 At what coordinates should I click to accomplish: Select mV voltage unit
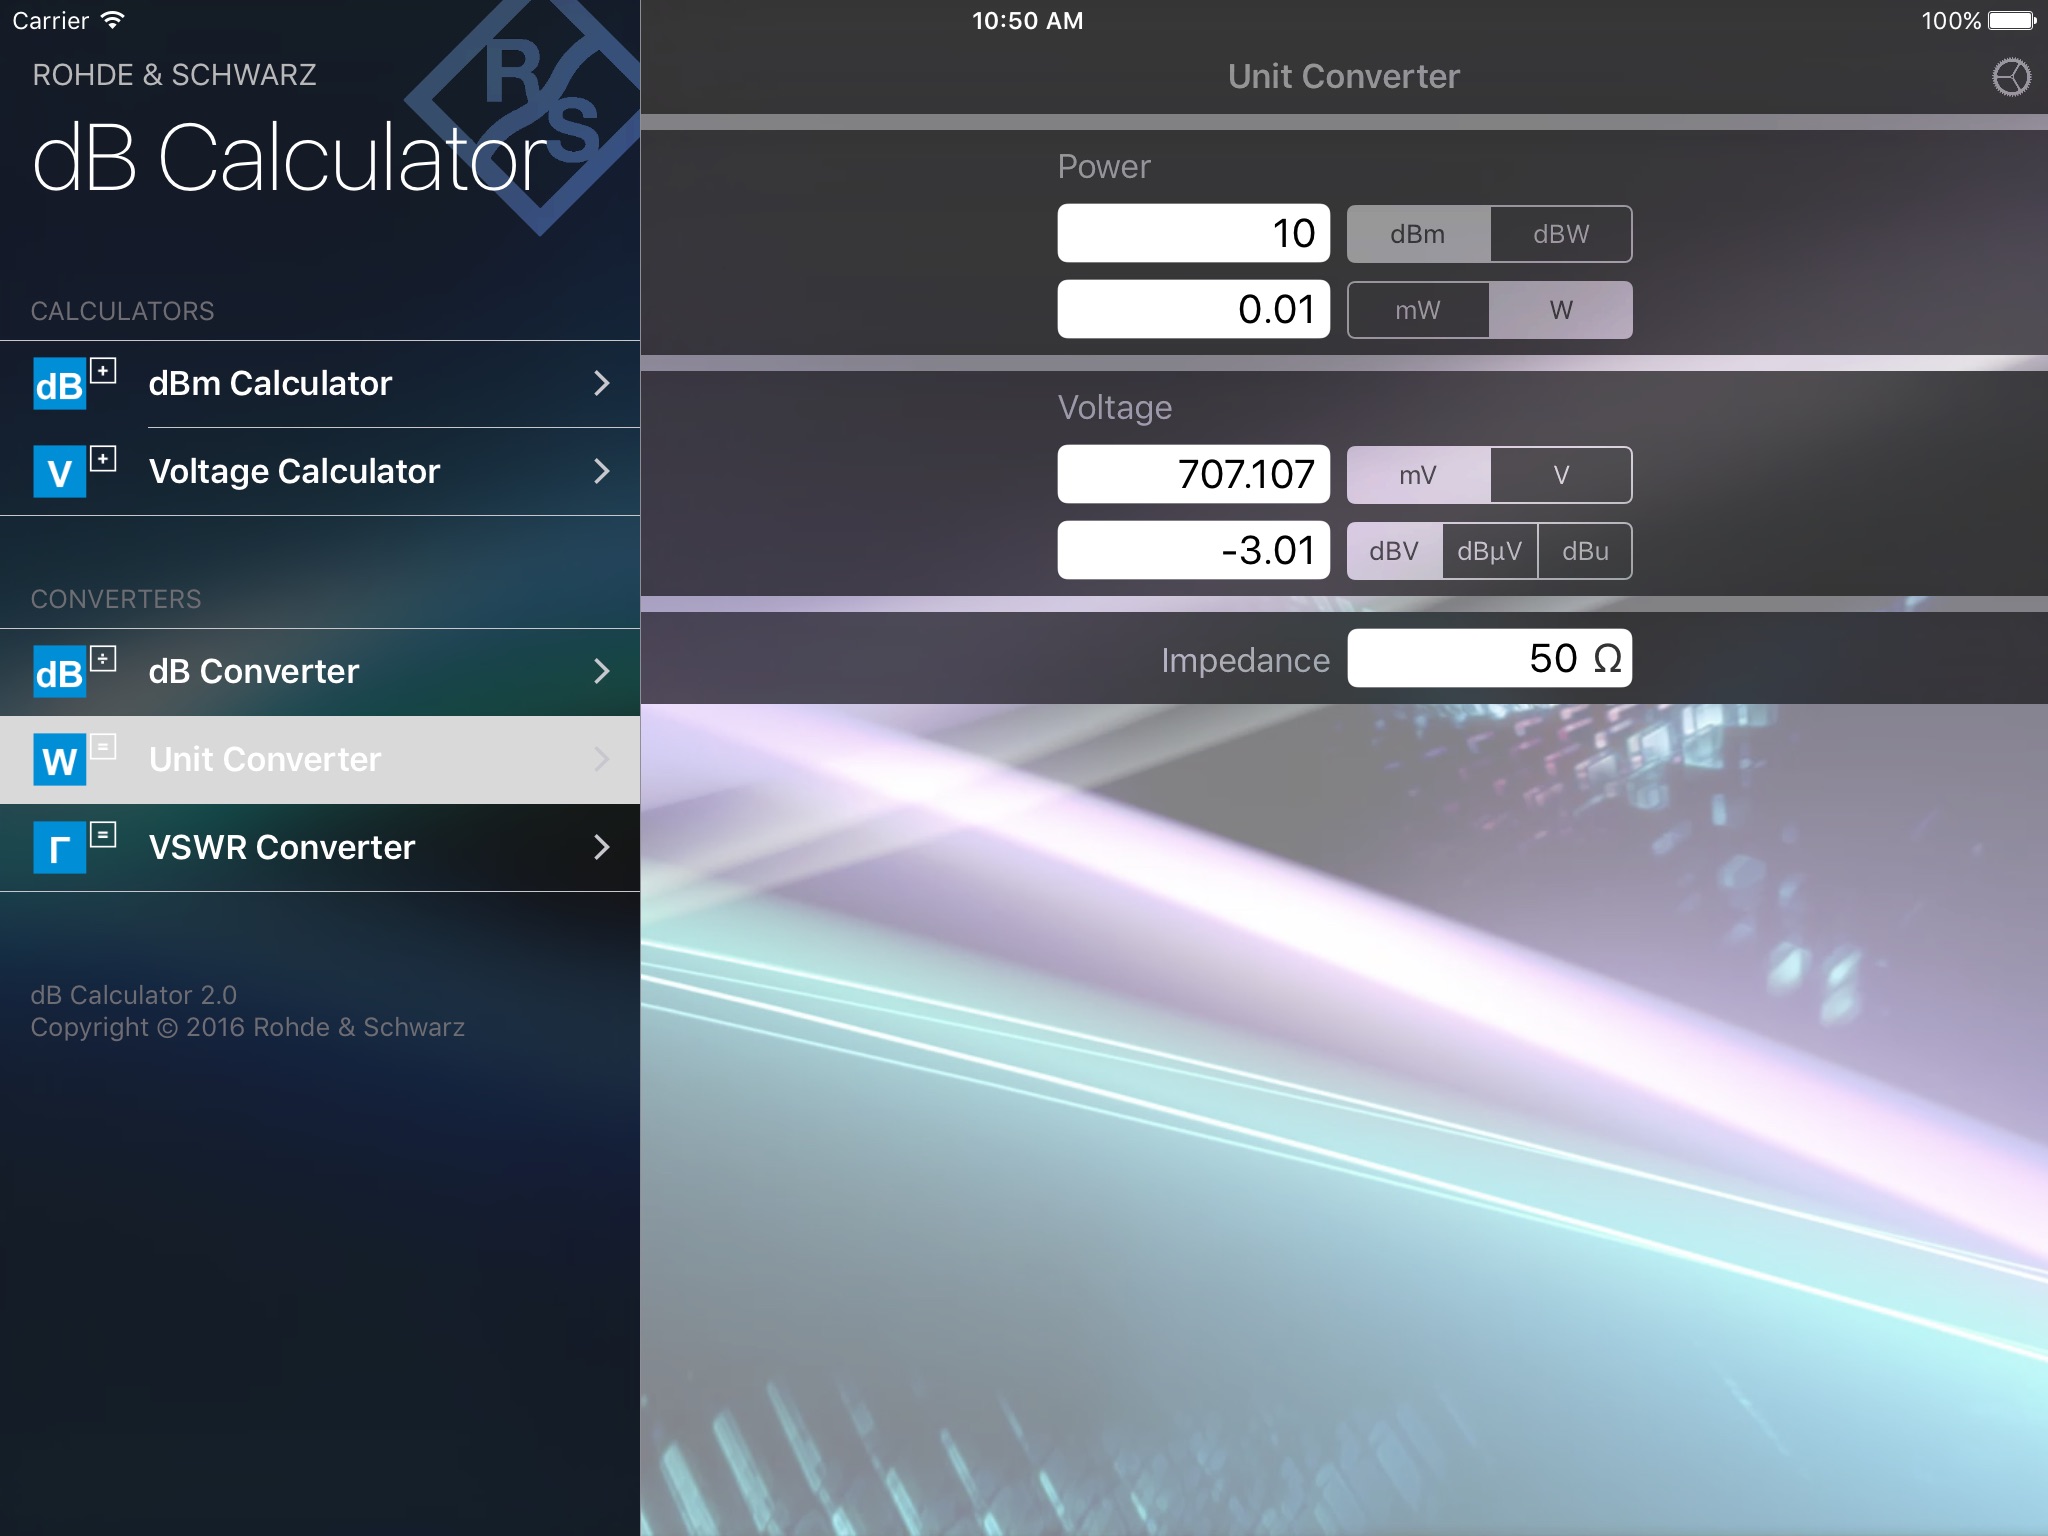click(1418, 475)
